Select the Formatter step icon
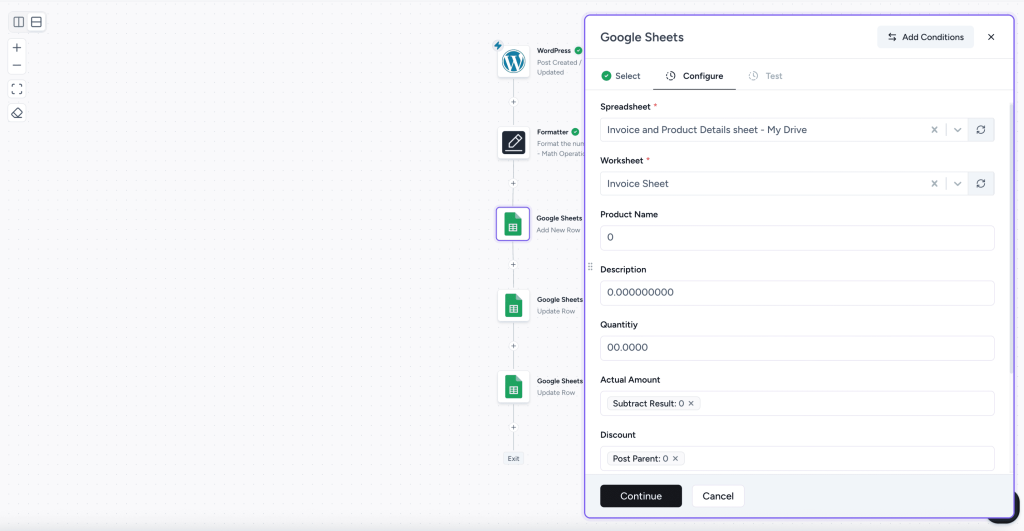Screen dimensions: 1024x531 click(513, 142)
